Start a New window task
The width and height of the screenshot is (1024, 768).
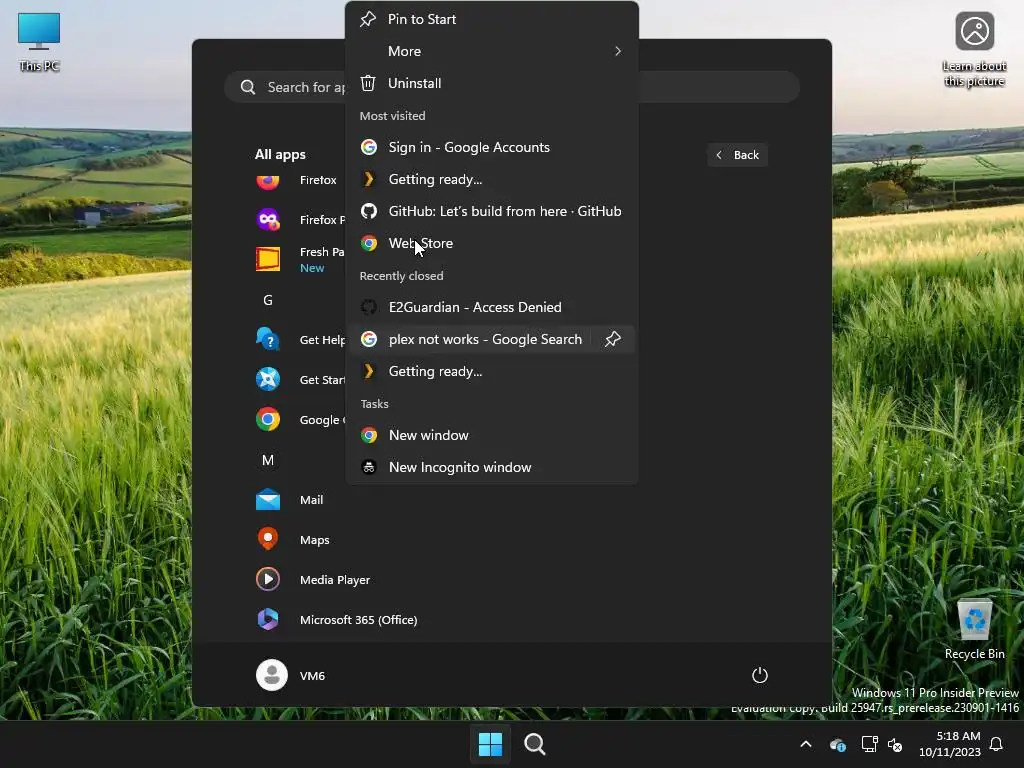click(492, 435)
